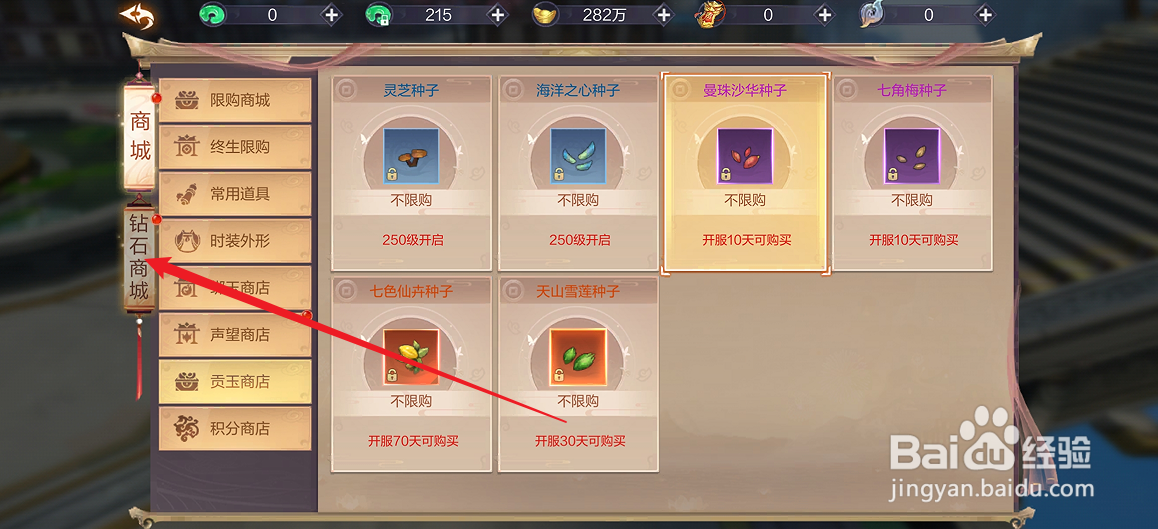Select 声望商店 in sidebar
Viewport: 1158px width, 529px height.
click(x=235, y=335)
